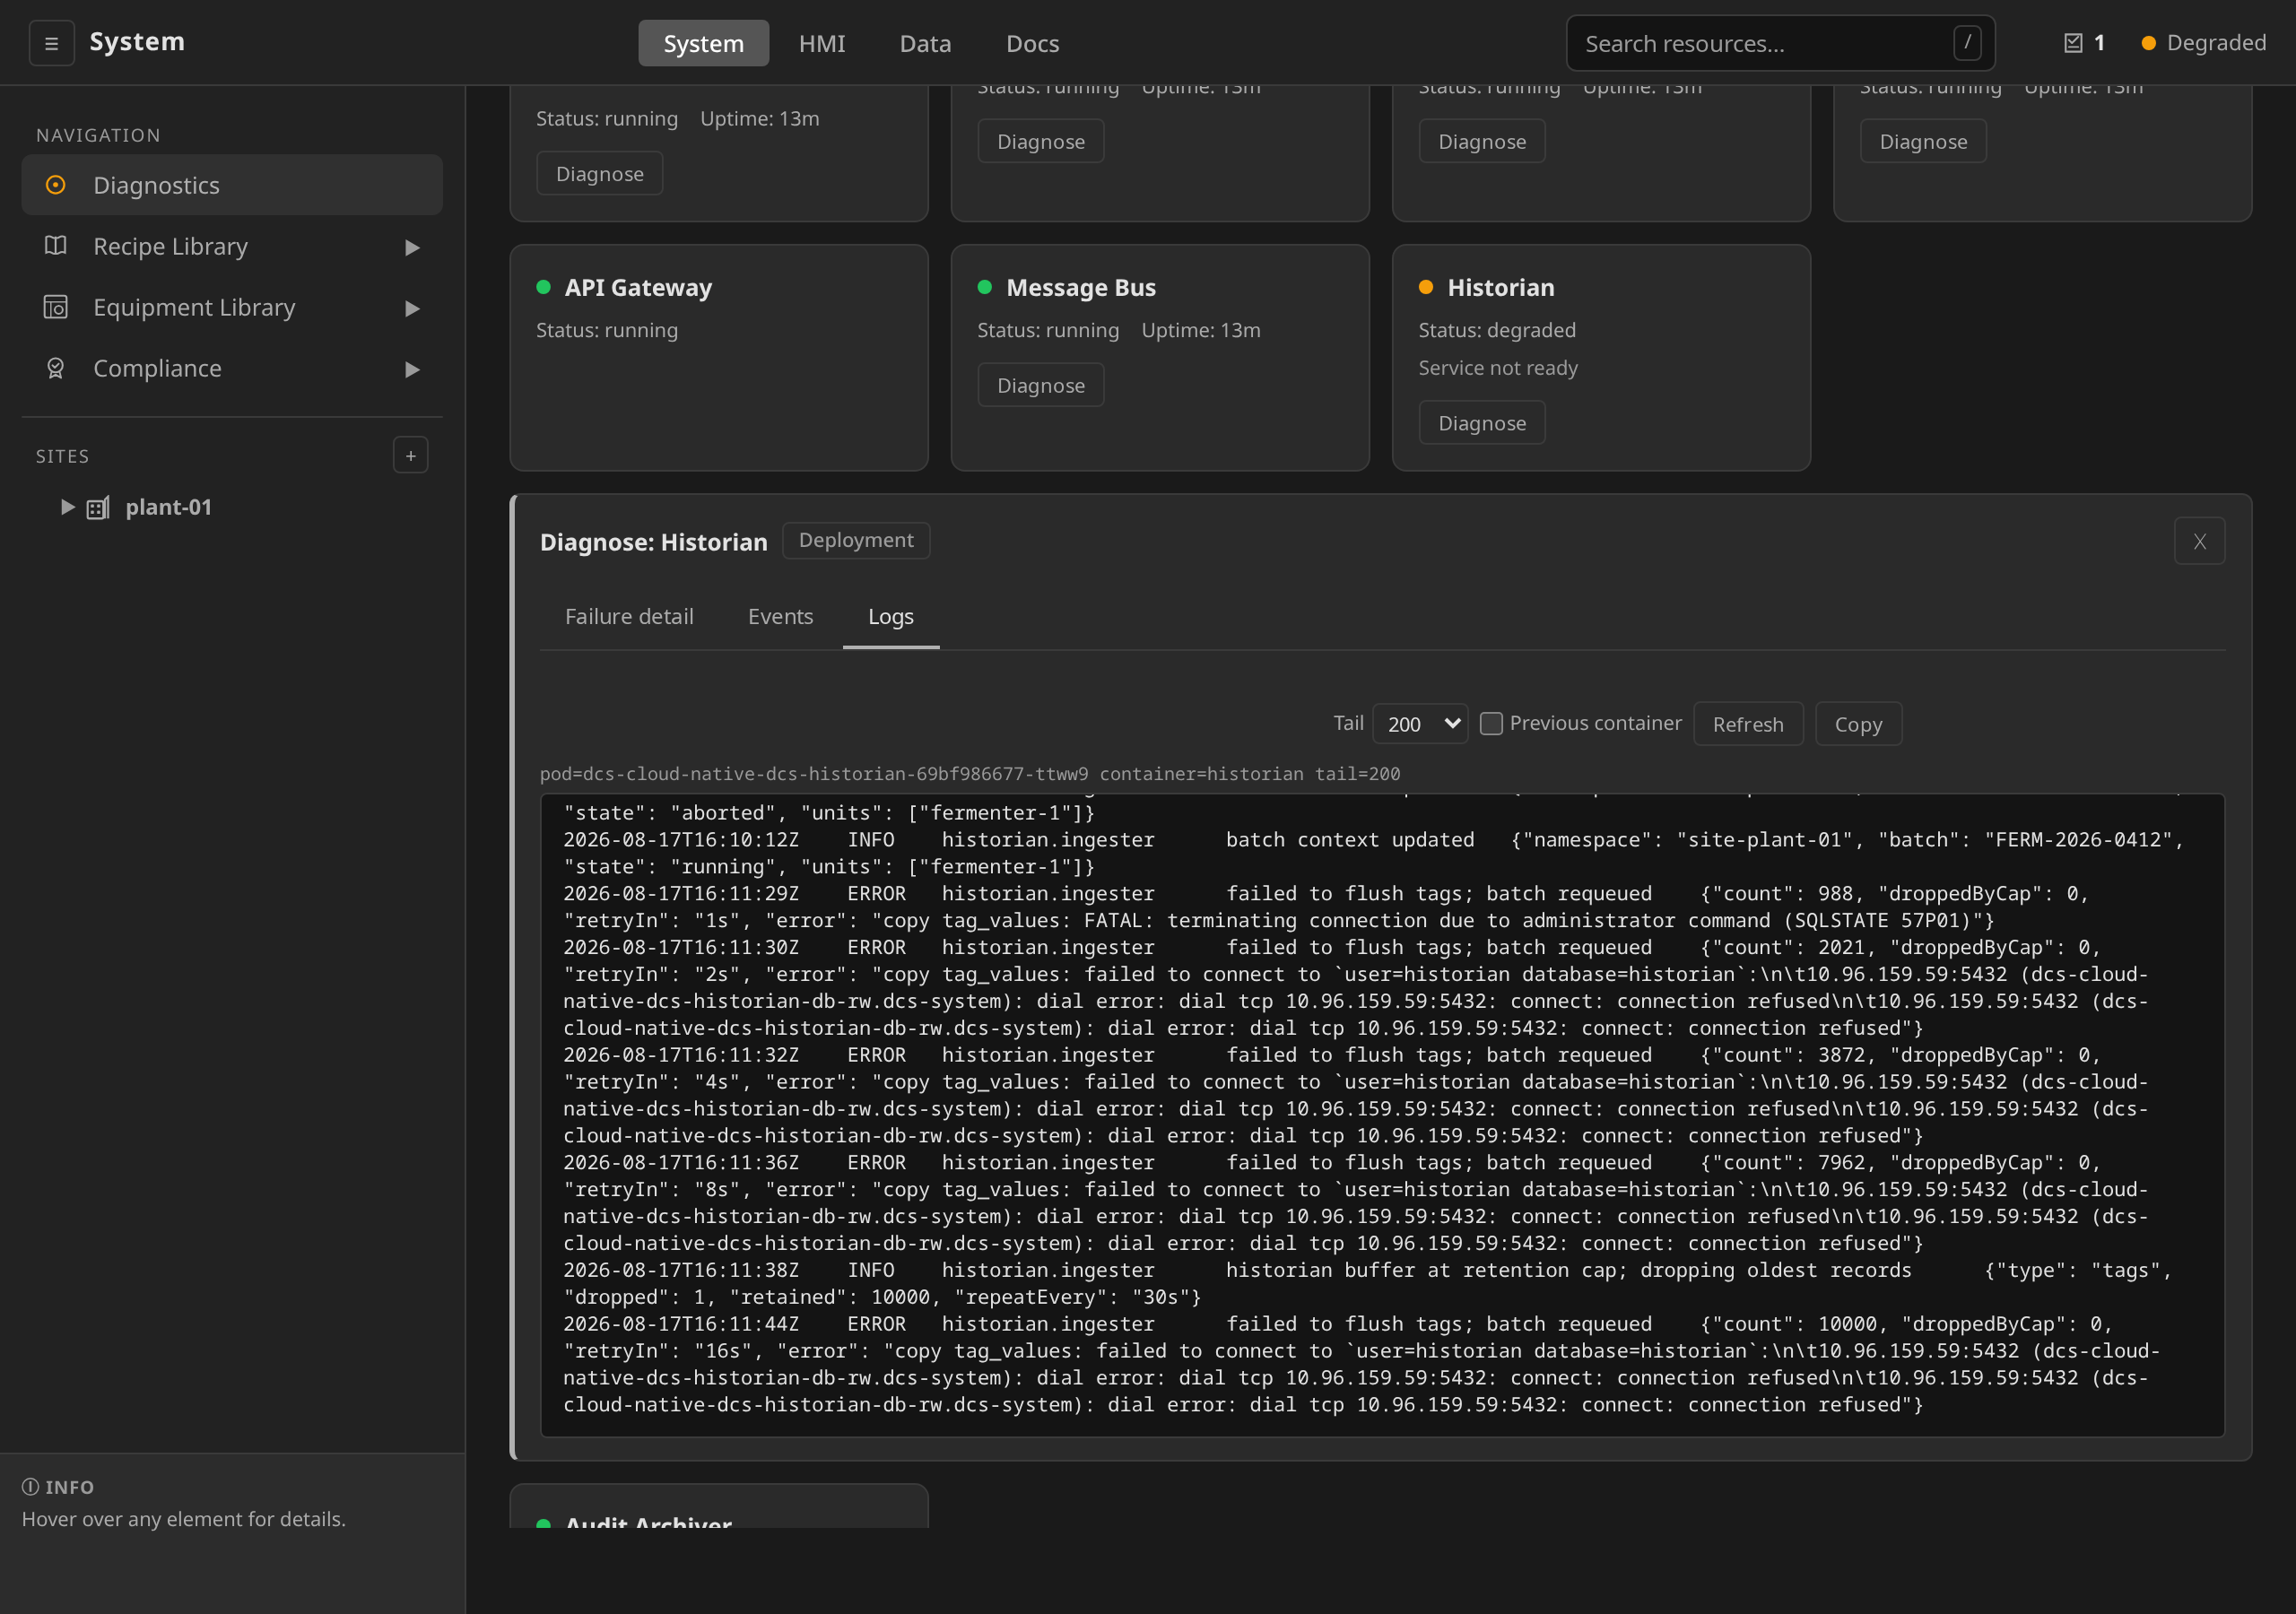The height and width of the screenshot is (1614, 2296).
Task: Click the Degraded status label
Action: pos(2216,43)
